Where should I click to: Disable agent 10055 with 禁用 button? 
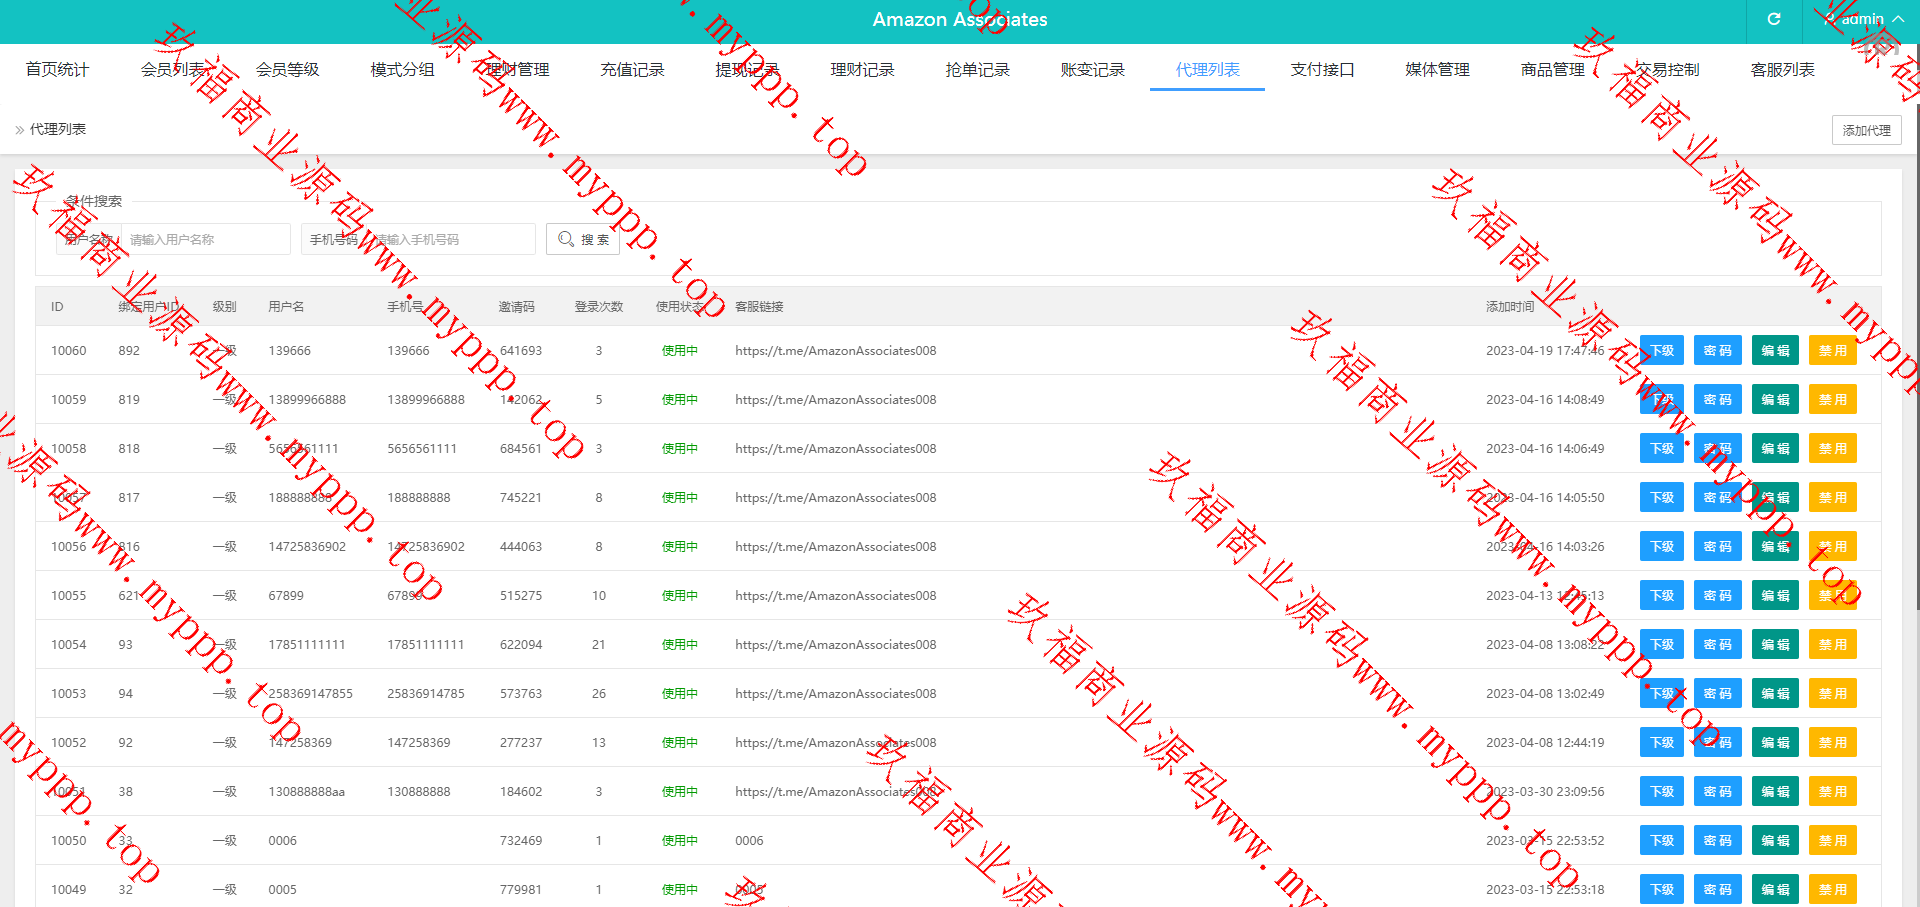coord(1832,596)
